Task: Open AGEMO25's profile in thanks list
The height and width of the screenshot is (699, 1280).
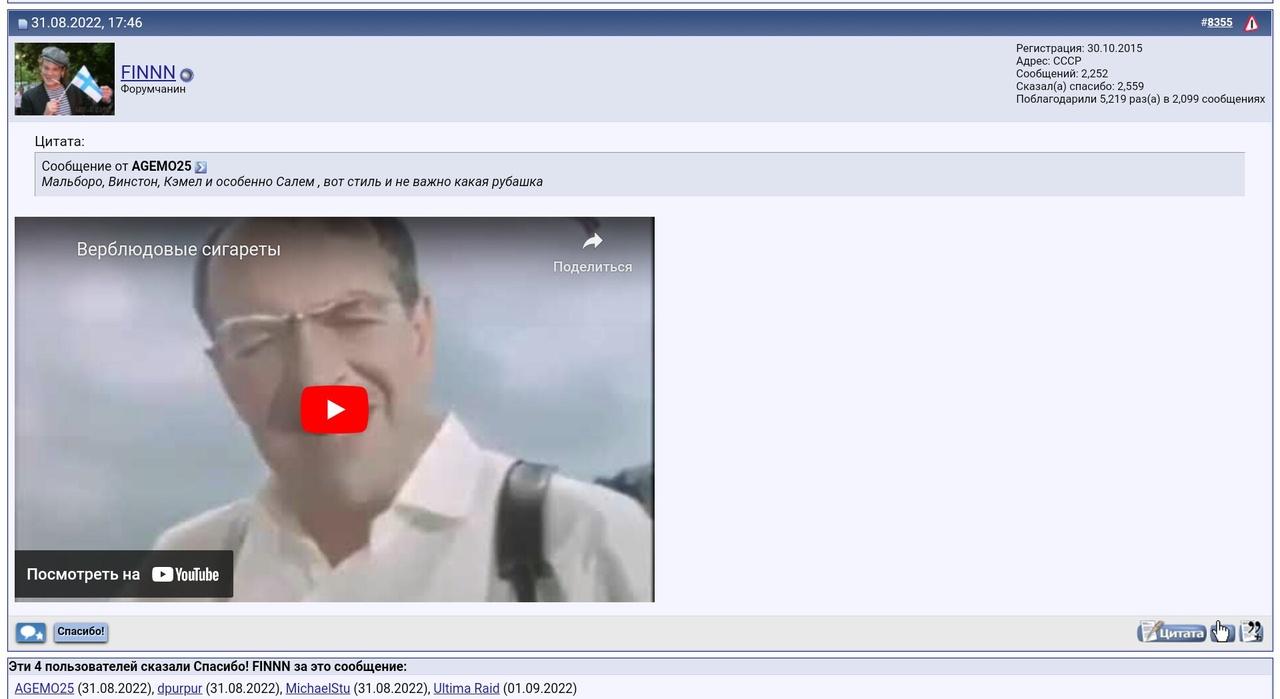Action: point(44,688)
